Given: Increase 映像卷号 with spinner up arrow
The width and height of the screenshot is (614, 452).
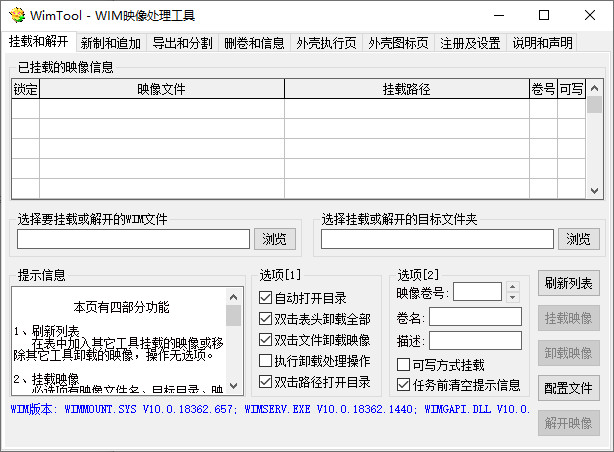Looking at the screenshot, I should click(513, 287).
